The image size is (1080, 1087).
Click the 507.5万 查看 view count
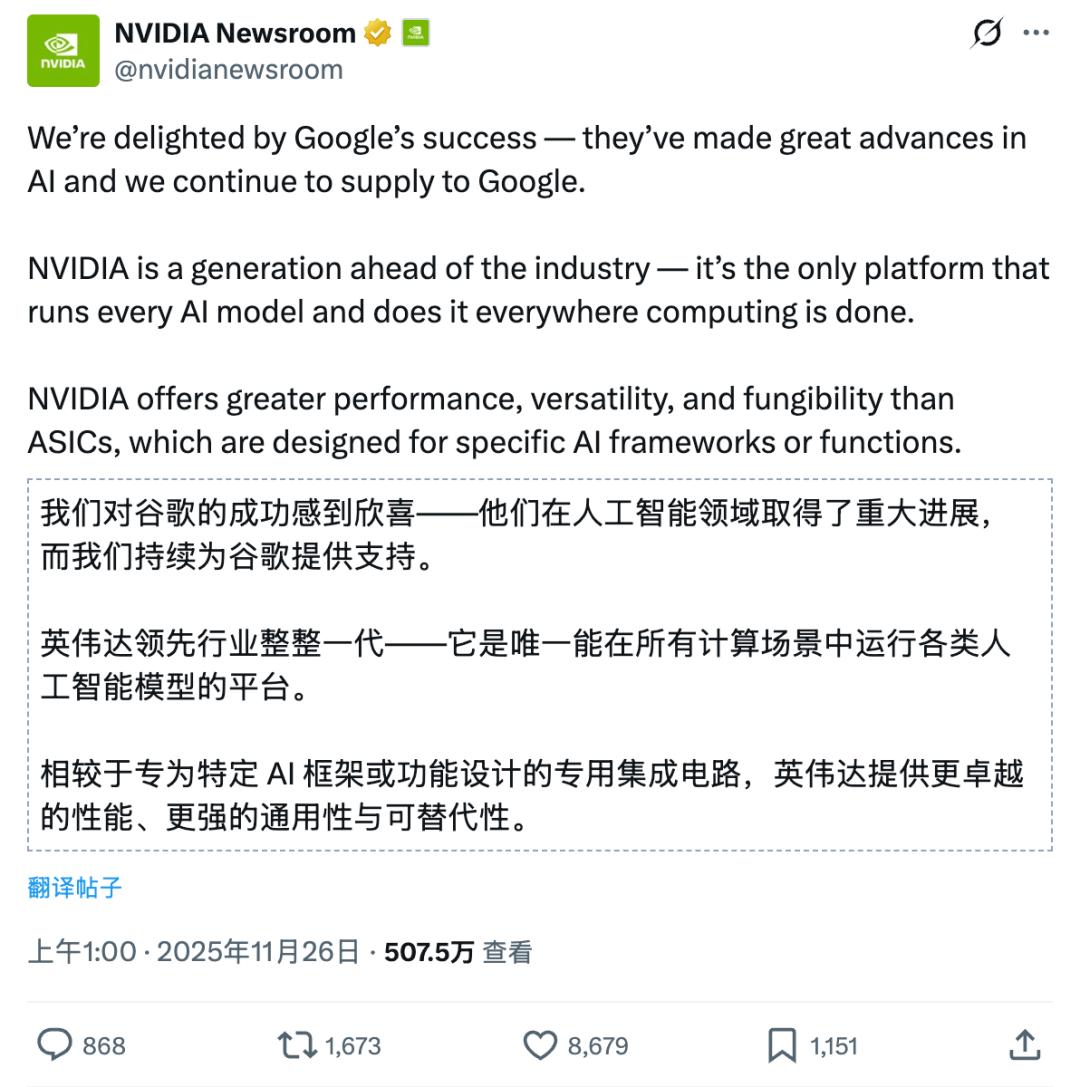(x=458, y=952)
